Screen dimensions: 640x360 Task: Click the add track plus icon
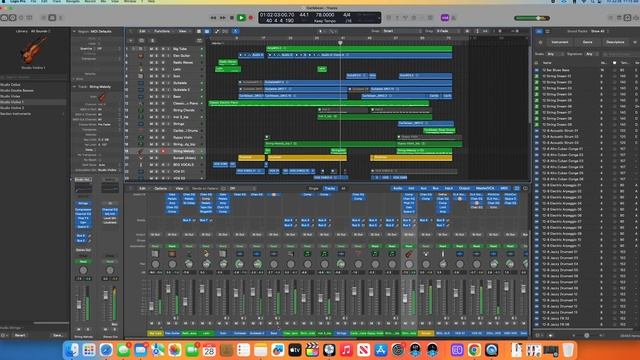131,41
